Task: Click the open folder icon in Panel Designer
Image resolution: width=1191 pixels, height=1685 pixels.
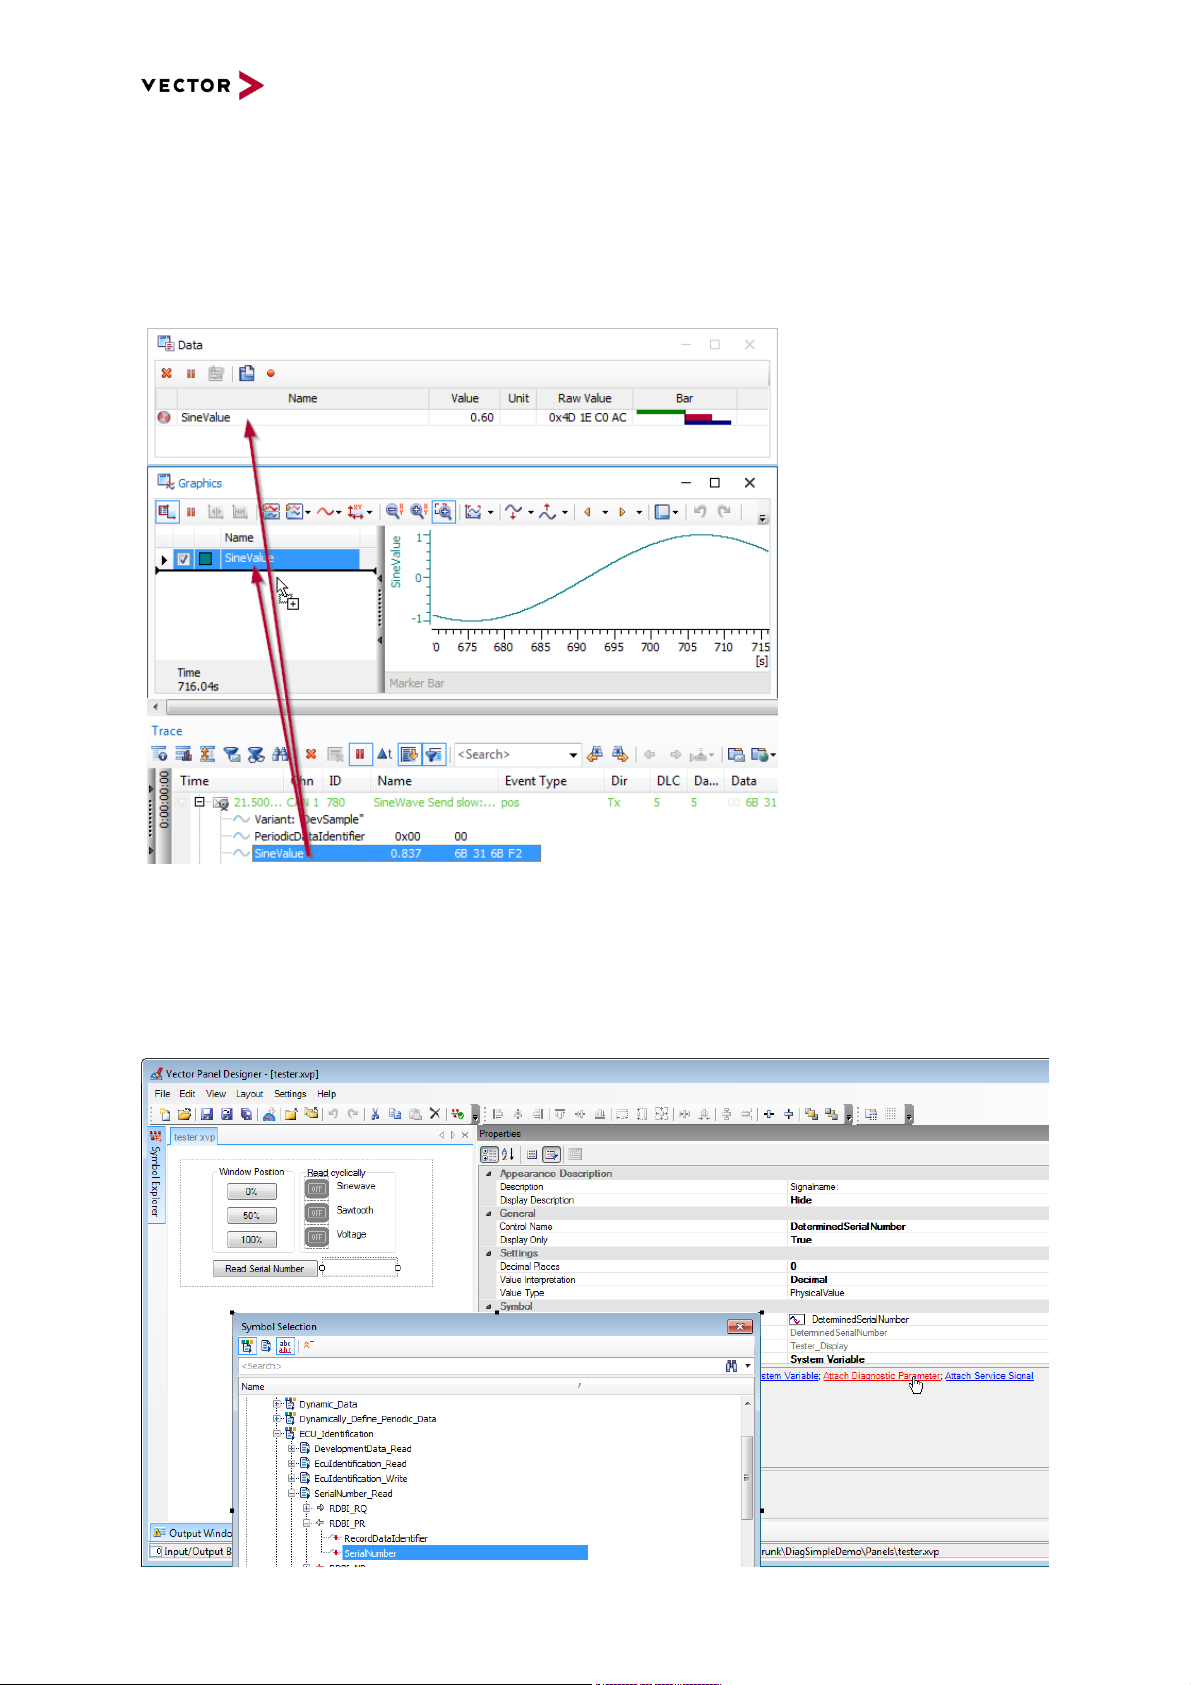Action: (184, 1113)
